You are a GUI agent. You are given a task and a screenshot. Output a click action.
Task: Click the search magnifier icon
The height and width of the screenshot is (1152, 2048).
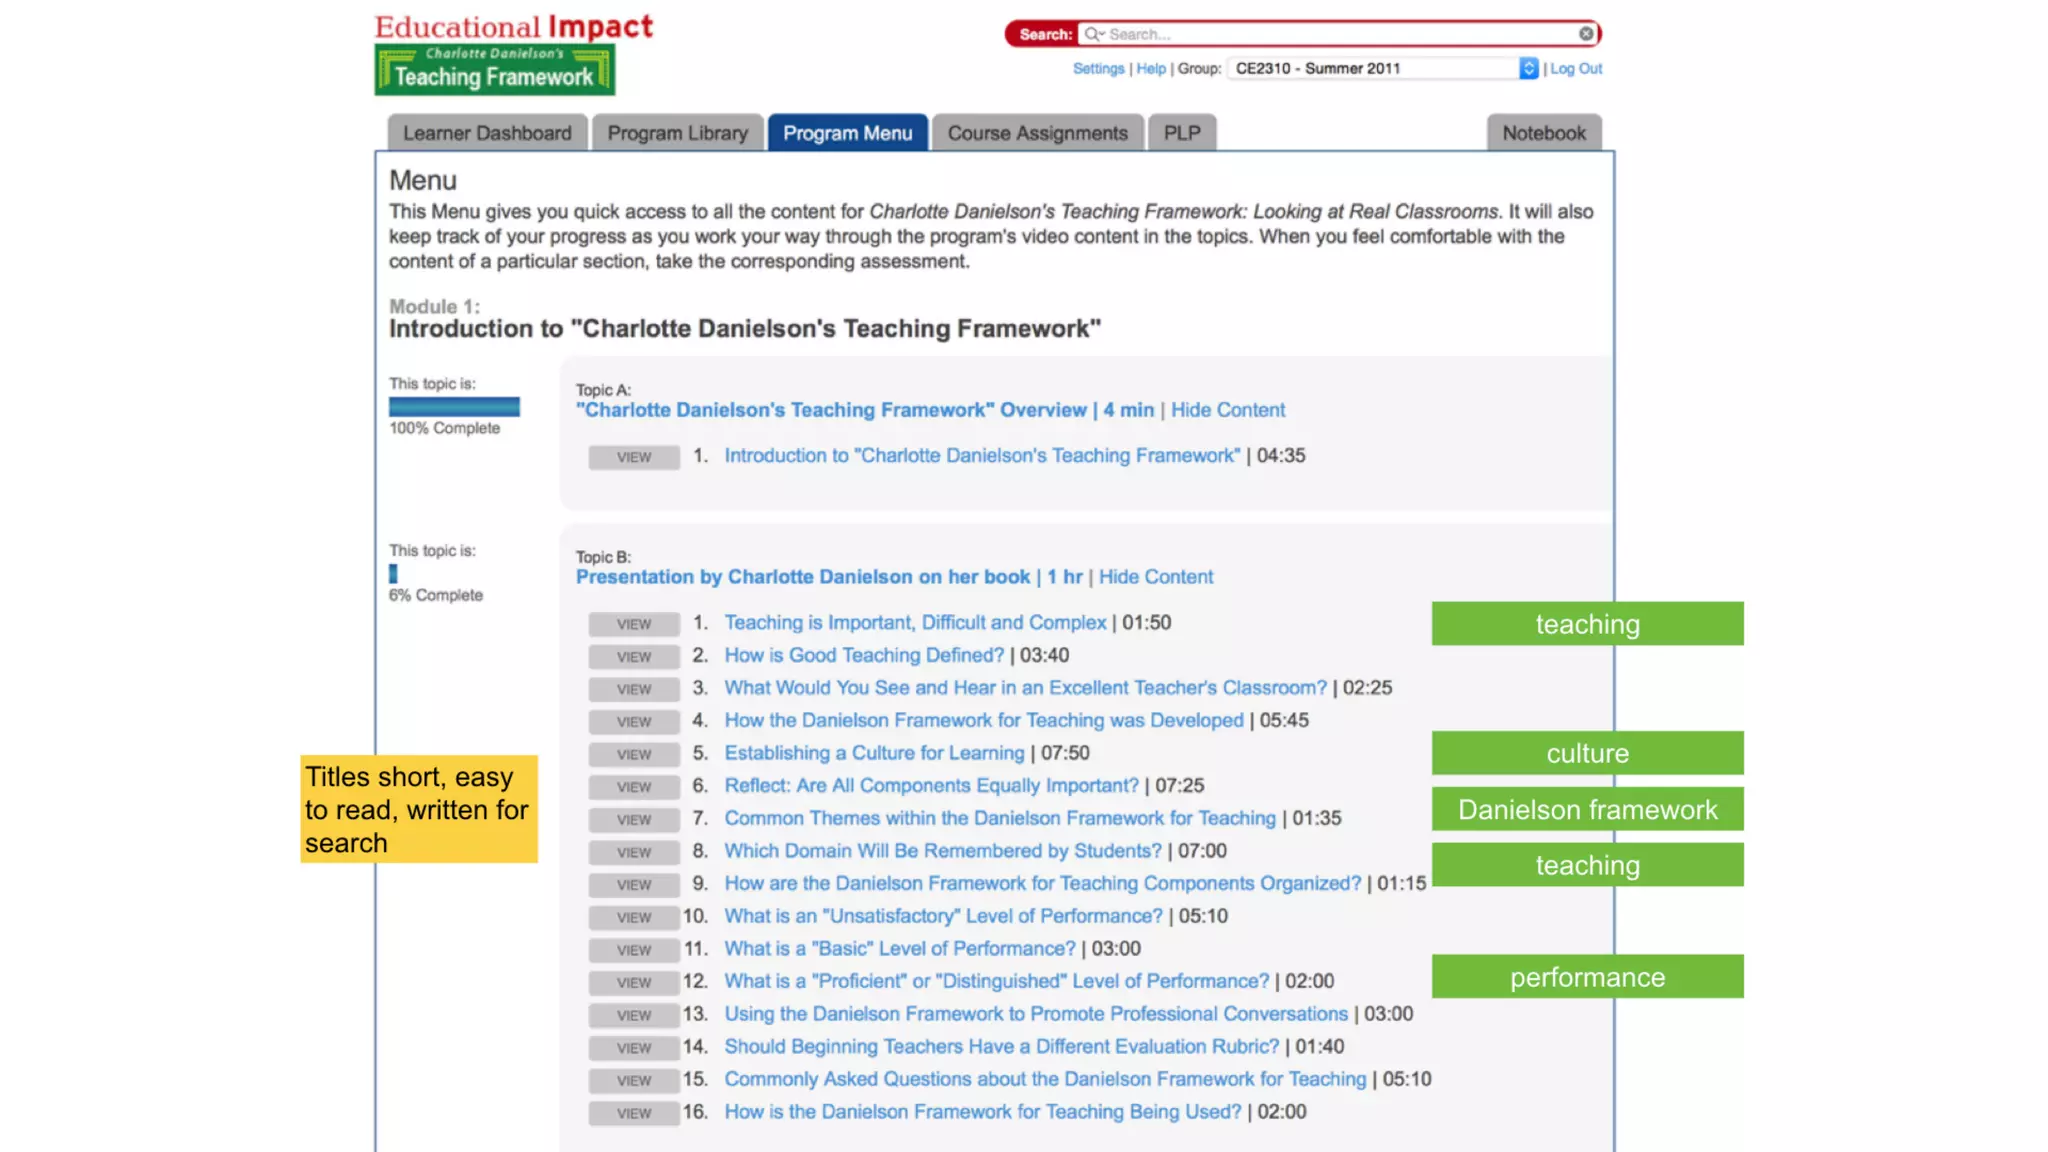point(1093,34)
